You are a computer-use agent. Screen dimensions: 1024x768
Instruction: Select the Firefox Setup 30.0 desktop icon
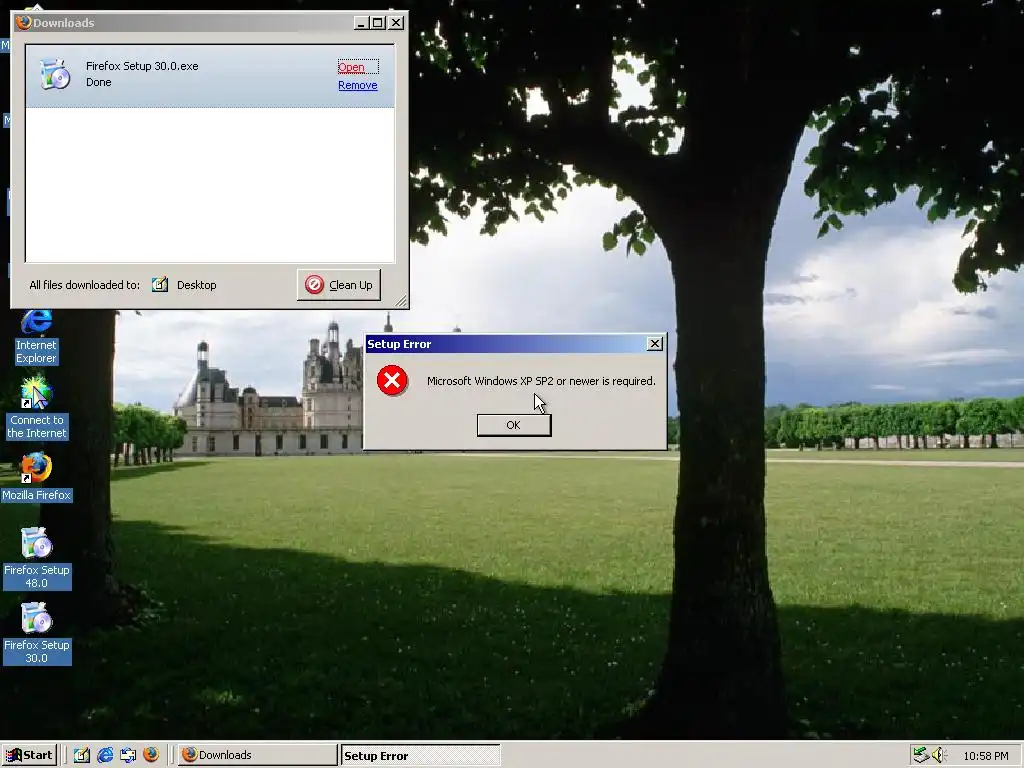click(x=37, y=633)
